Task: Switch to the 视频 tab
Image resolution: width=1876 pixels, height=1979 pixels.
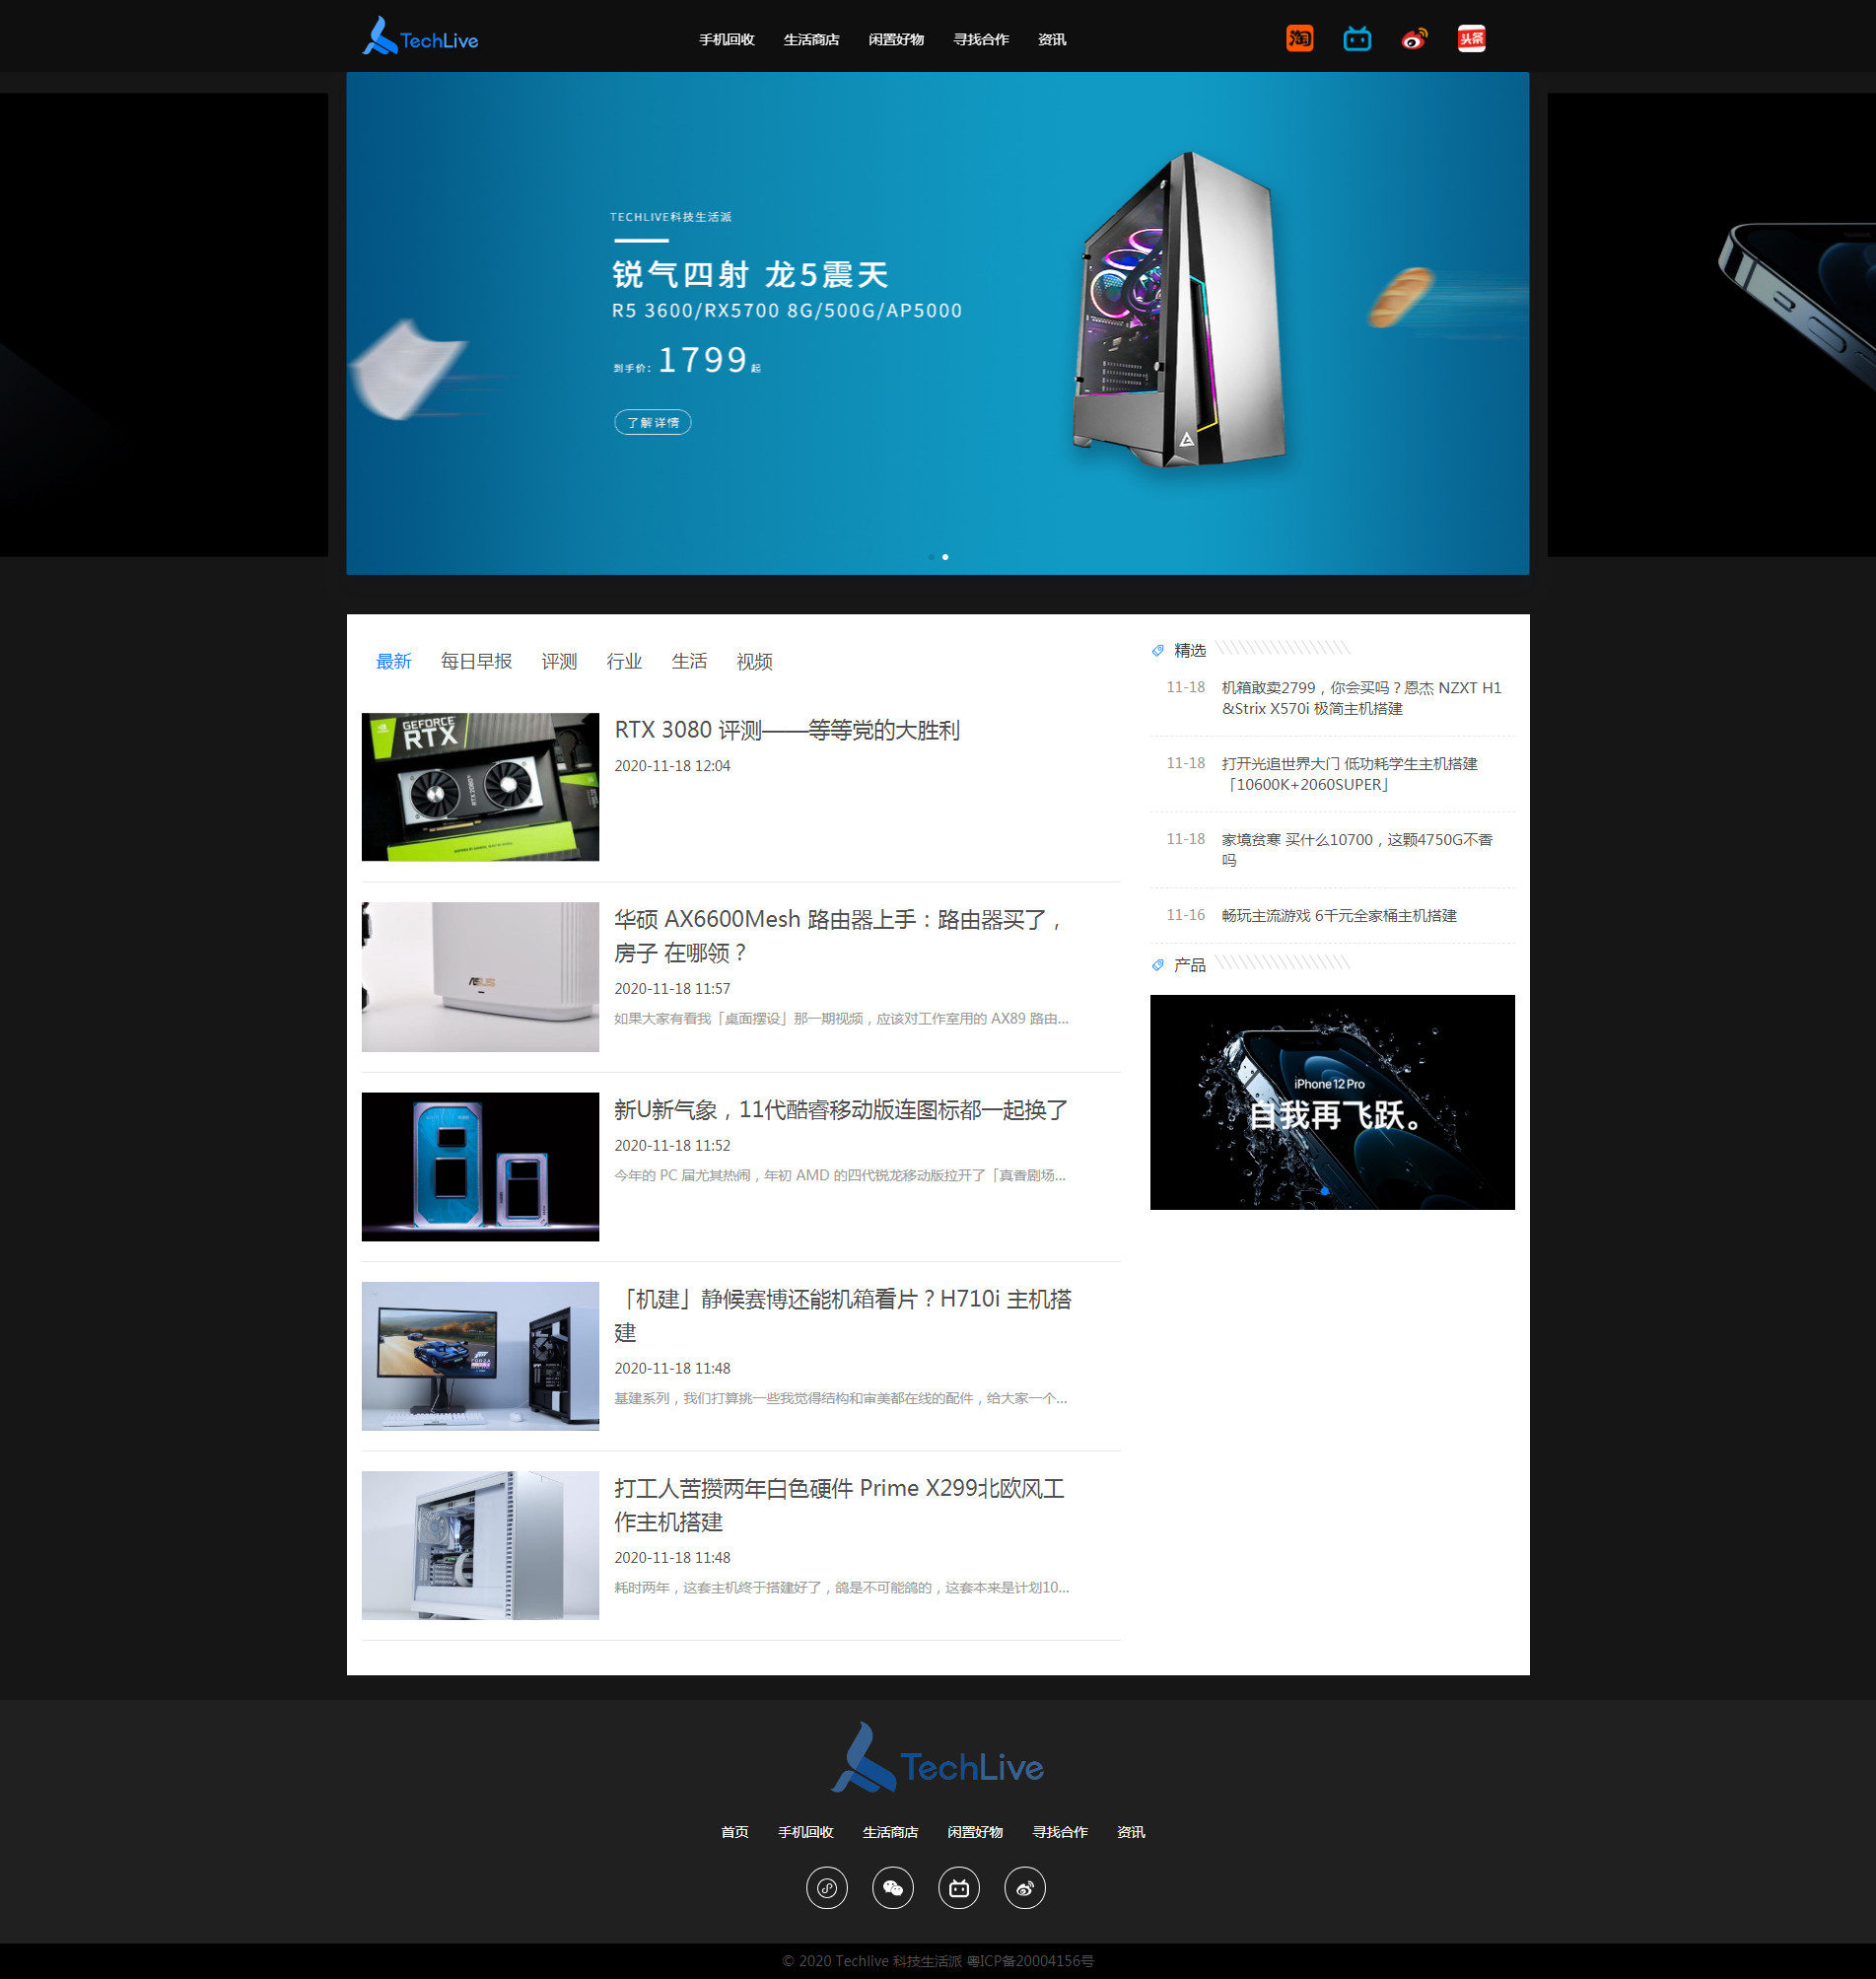Action: (x=754, y=661)
